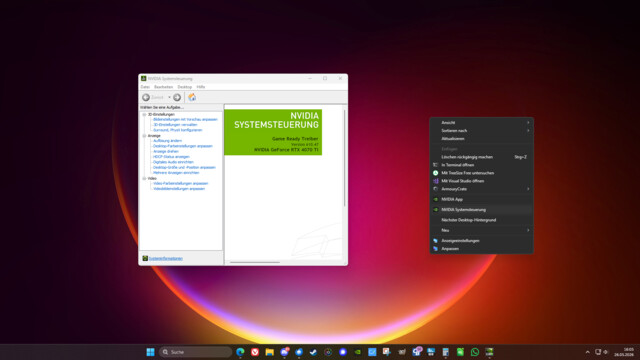The image size is (640, 360).
Task: Click the taskbar Suche search box
Action: pyautogui.click(x=196, y=352)
